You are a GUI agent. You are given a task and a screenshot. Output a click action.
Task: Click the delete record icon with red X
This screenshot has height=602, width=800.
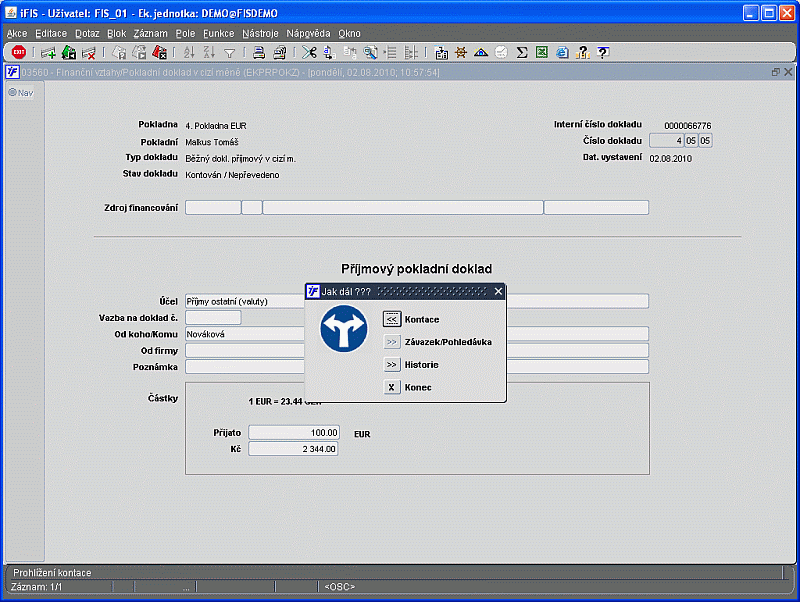tap(89, 52)
